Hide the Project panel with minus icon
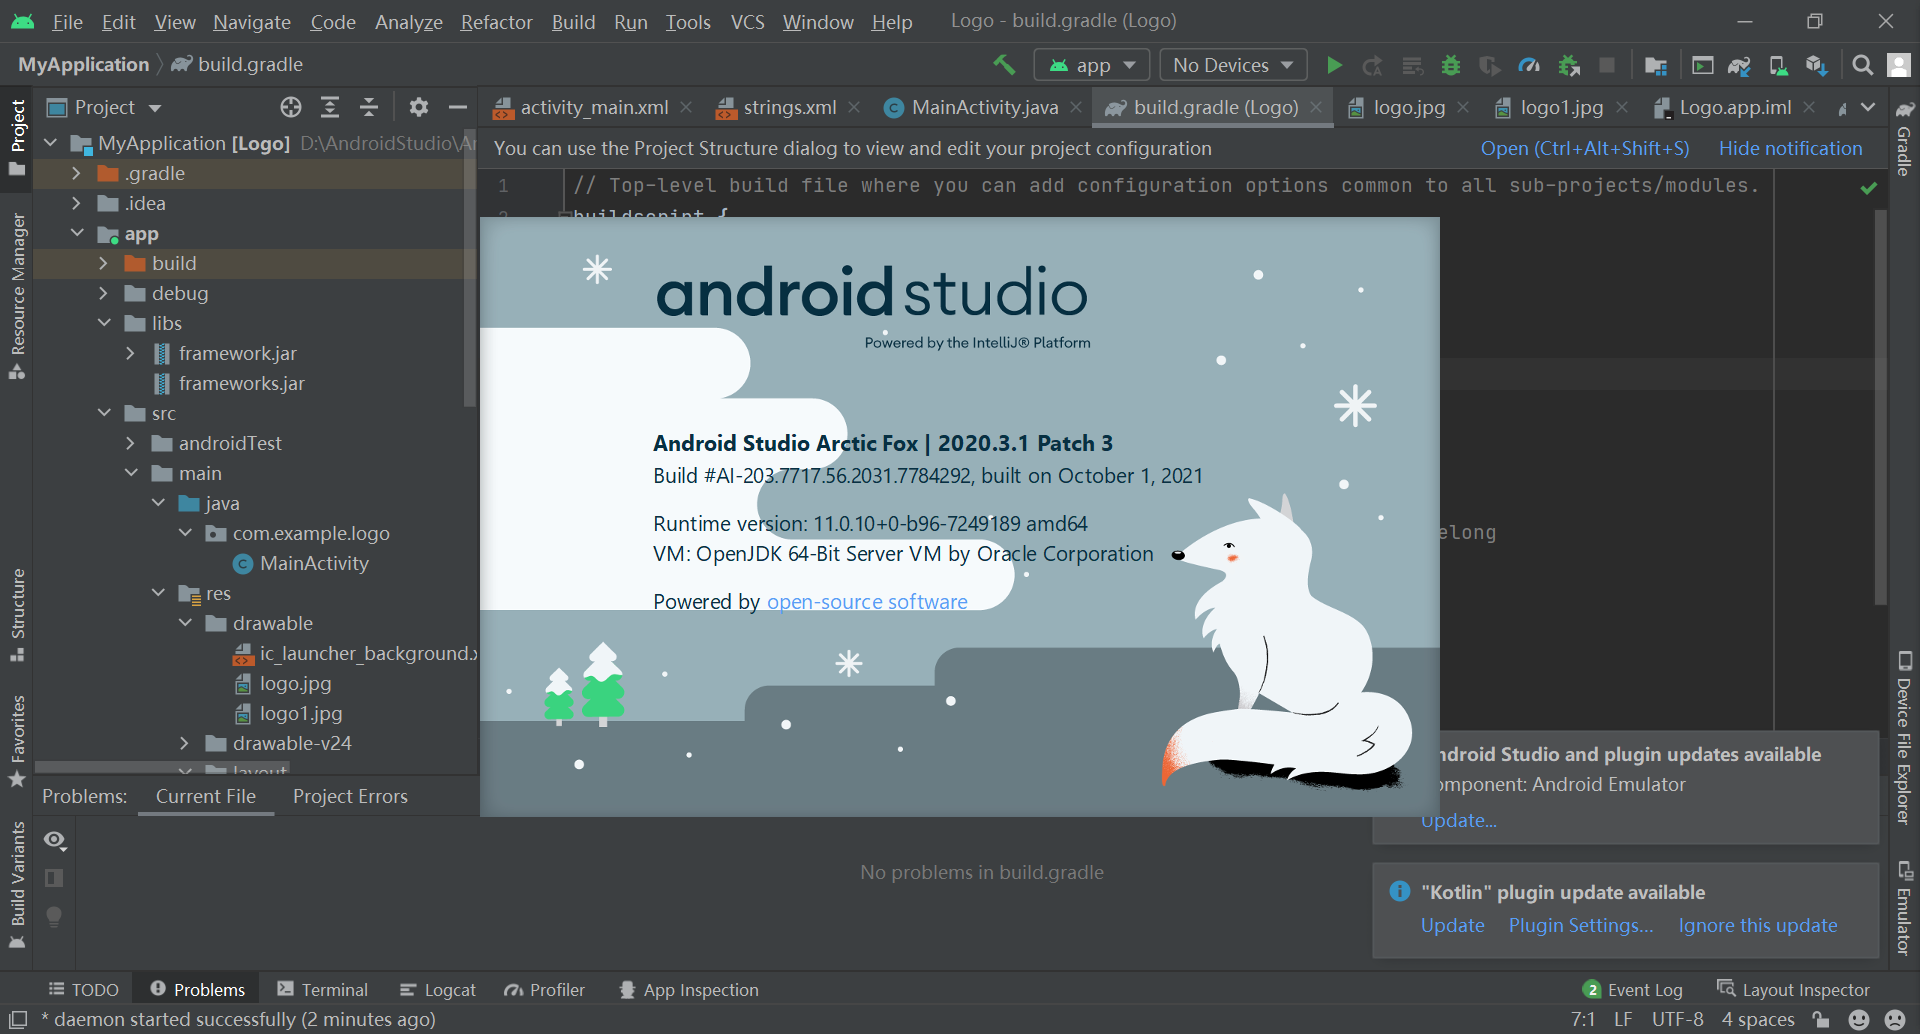1920x1034 pixels. tap(458, 107)
